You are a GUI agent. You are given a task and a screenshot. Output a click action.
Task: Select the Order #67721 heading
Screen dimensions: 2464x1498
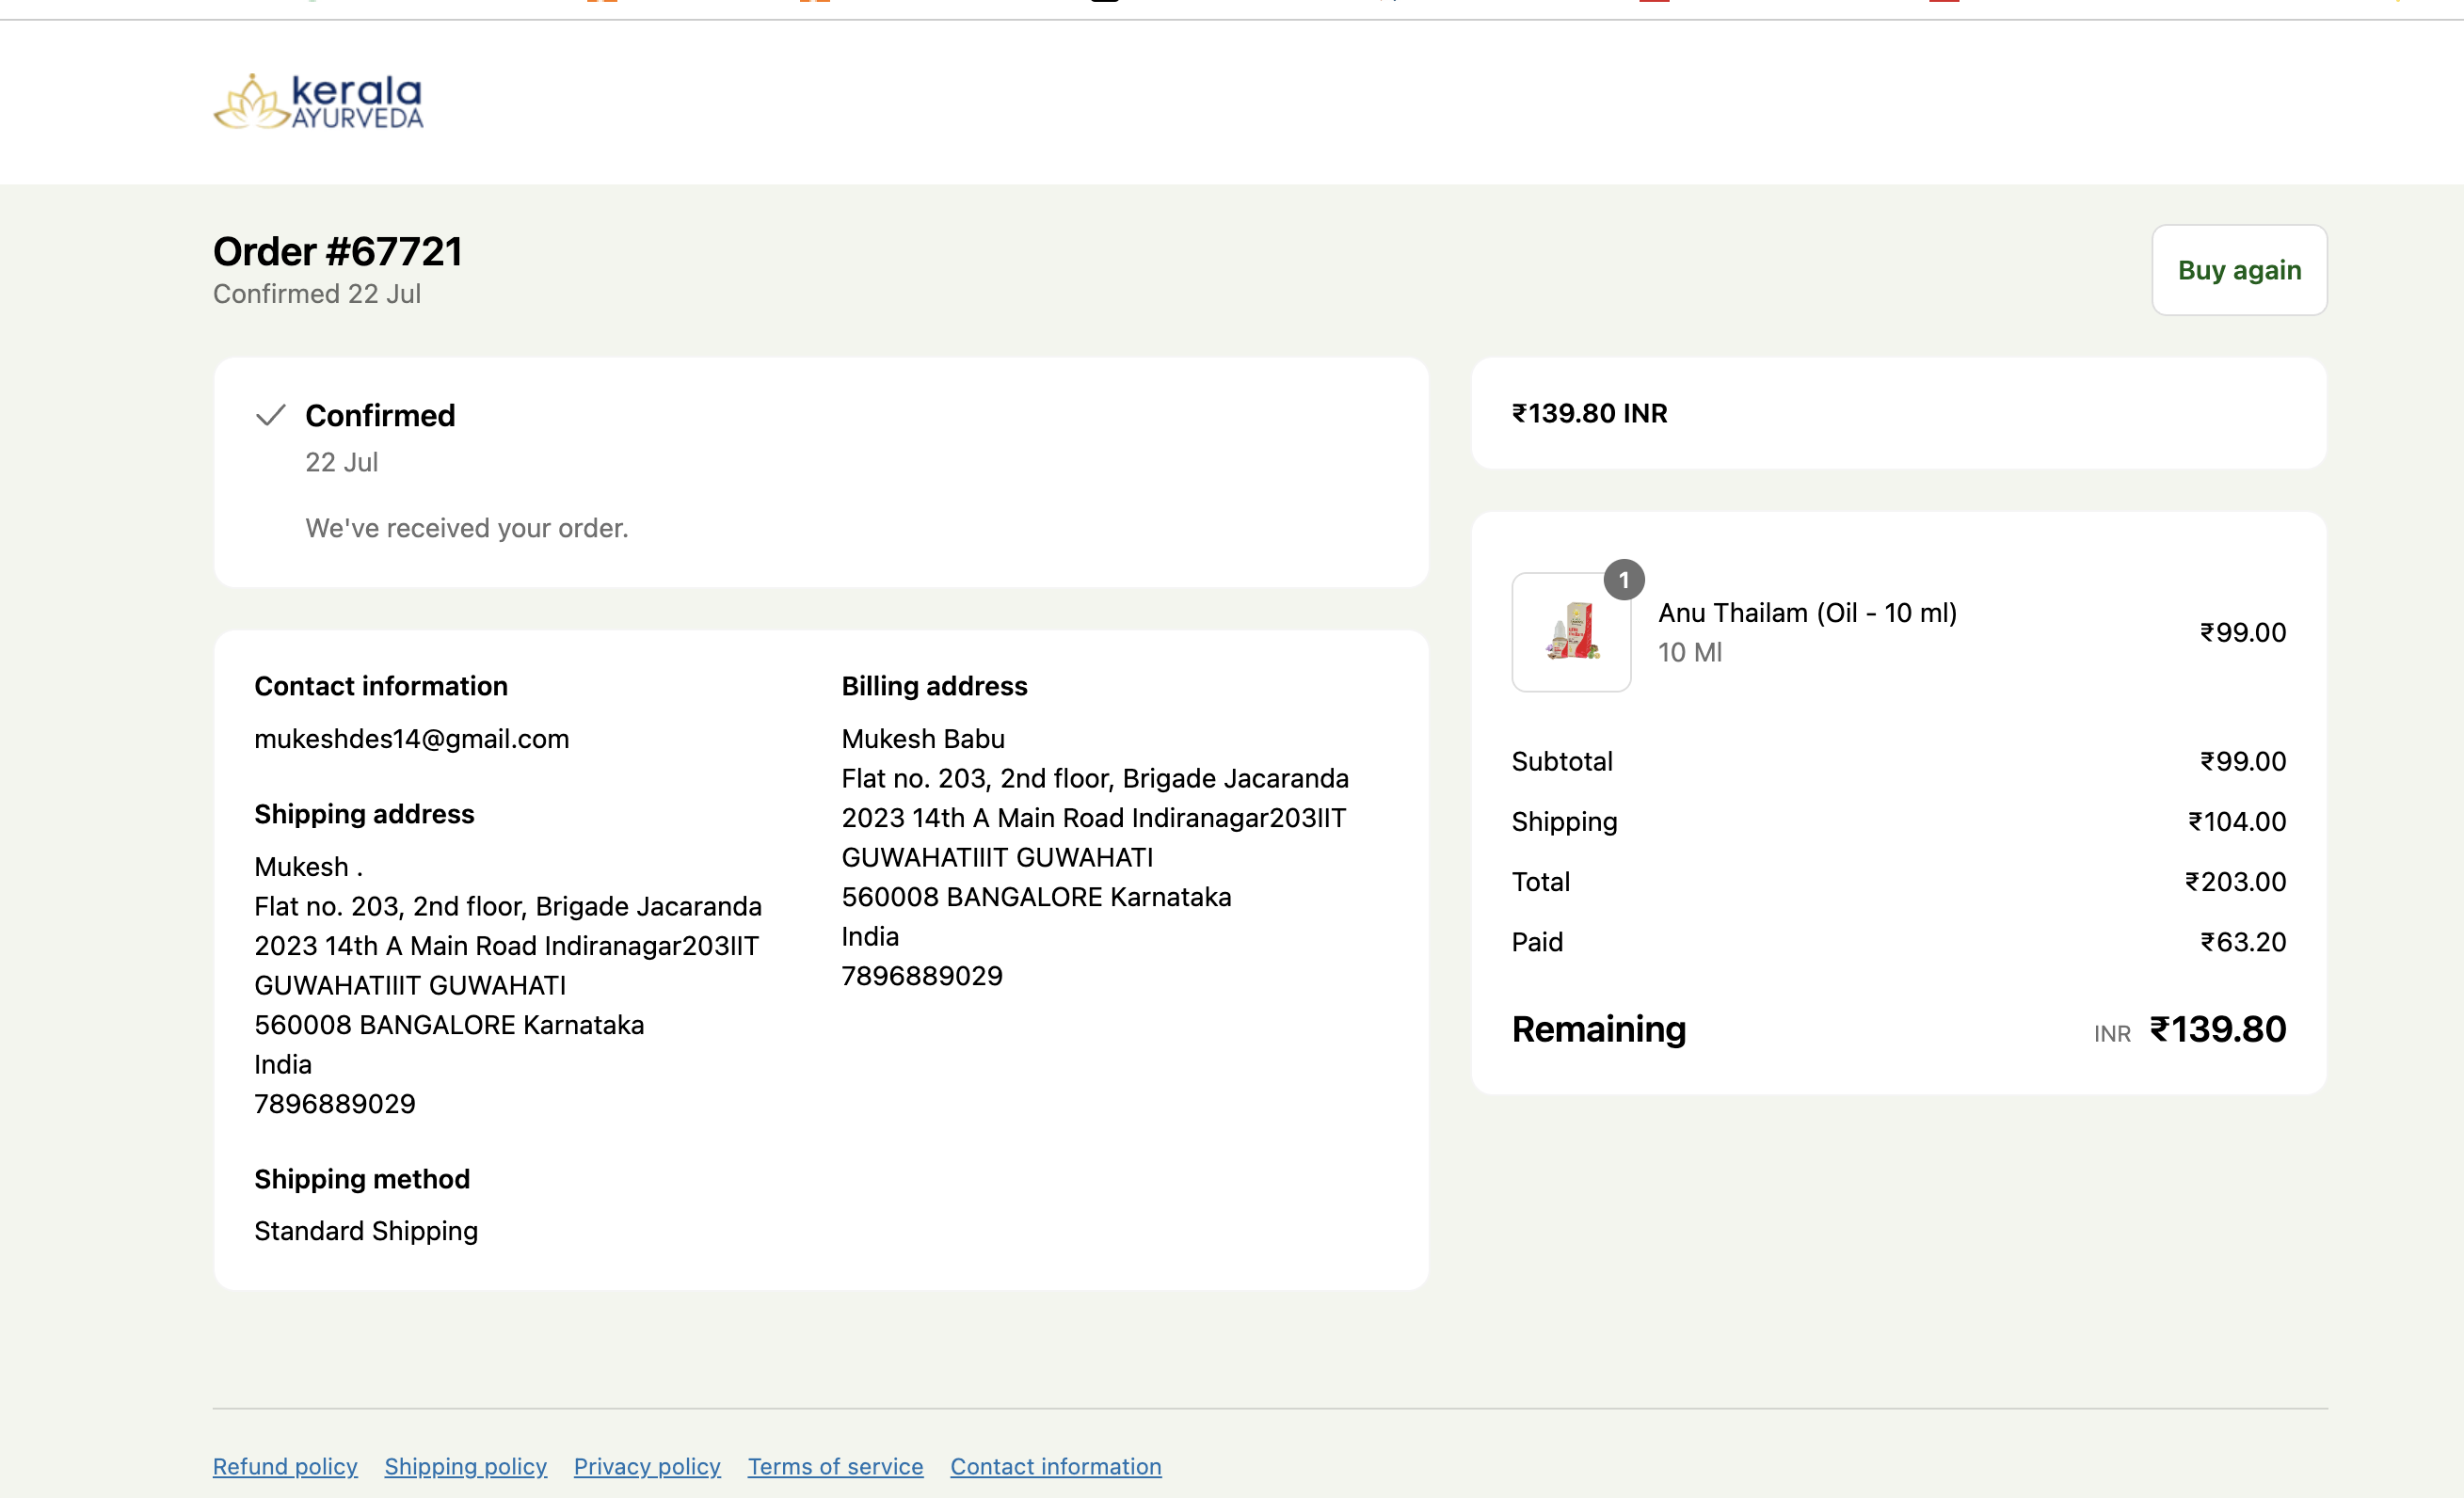point(338,251)
